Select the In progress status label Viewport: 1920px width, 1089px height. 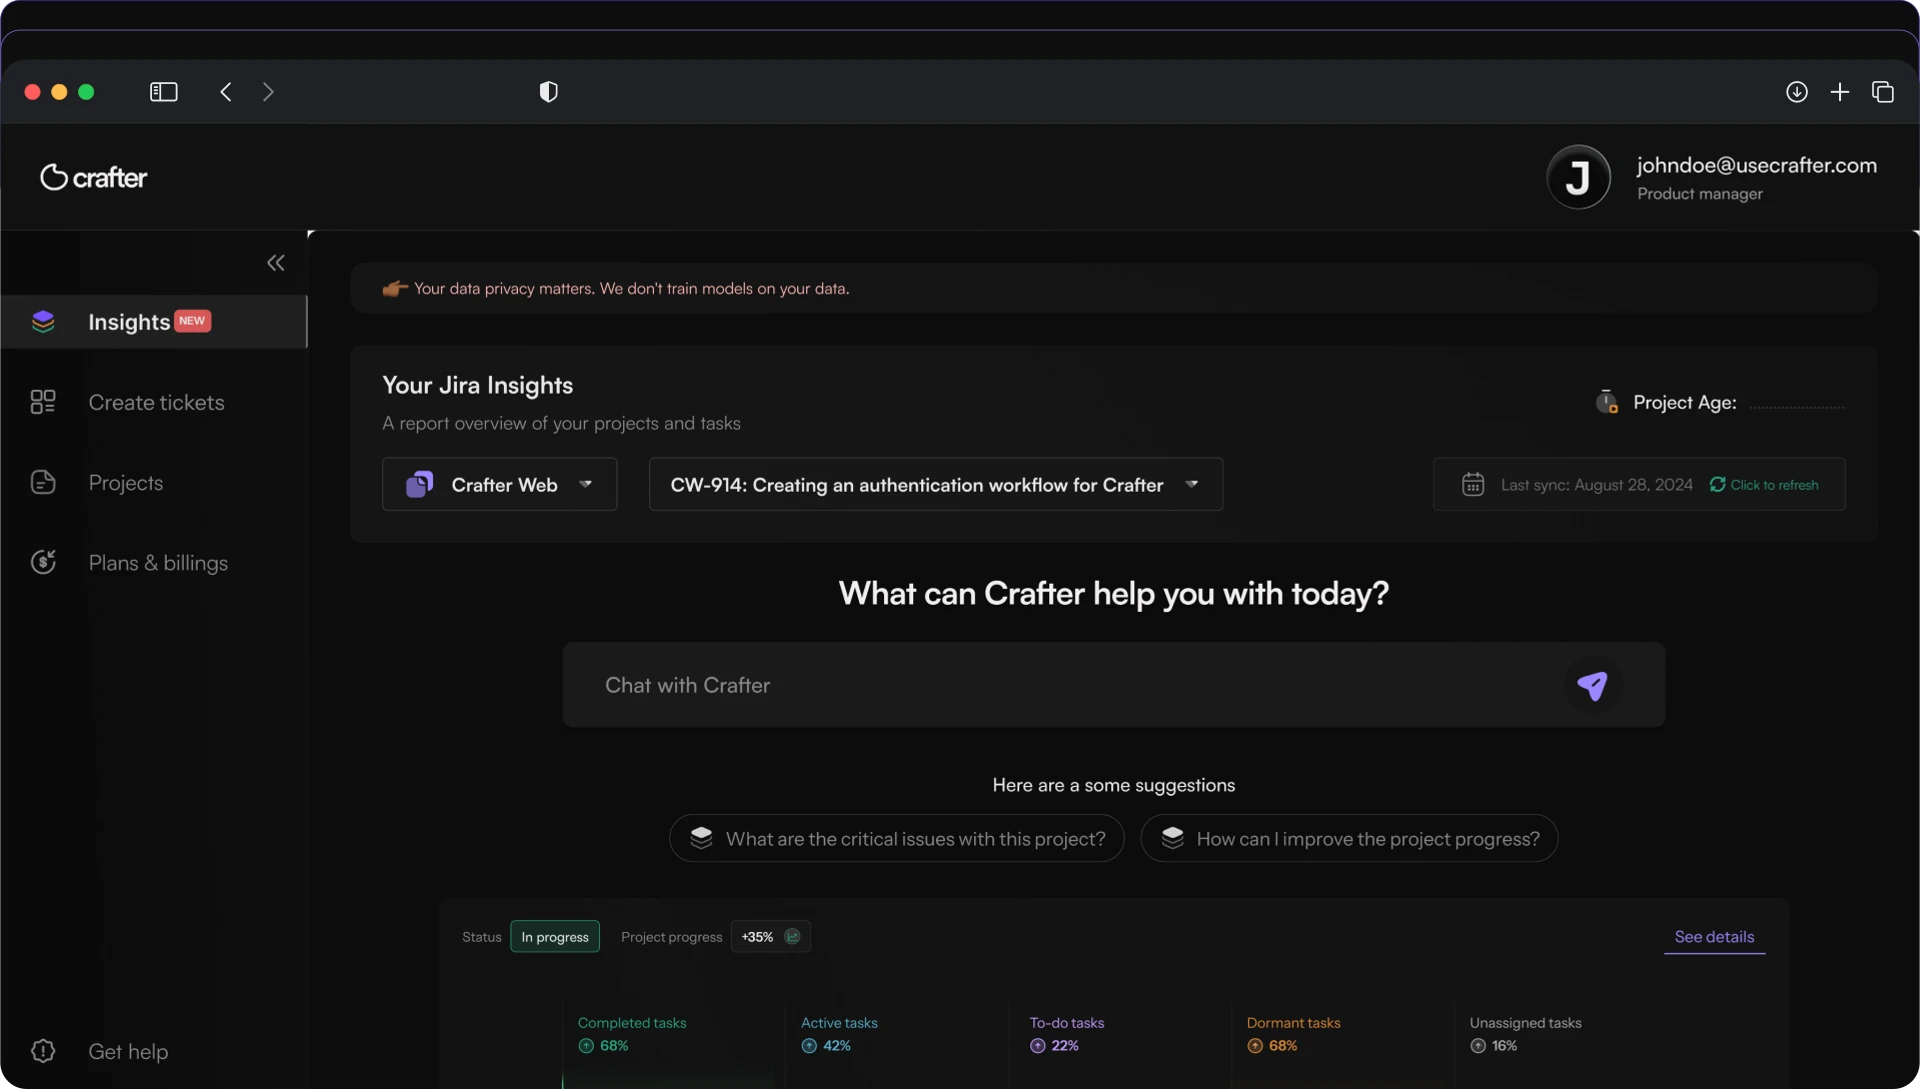pos(555,936)
